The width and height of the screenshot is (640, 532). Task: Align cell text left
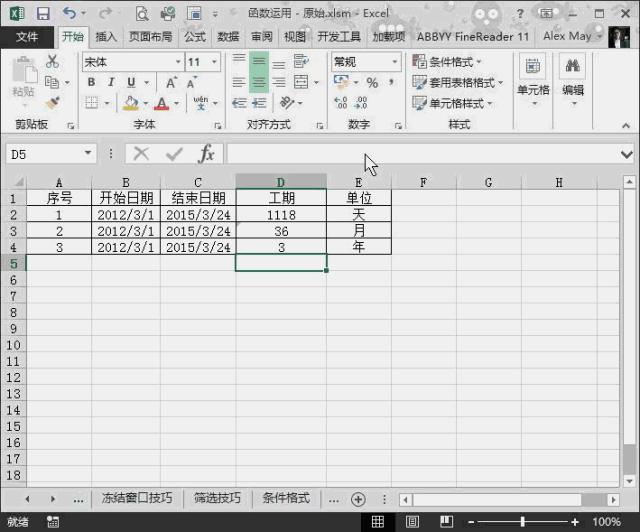[239, 83]
